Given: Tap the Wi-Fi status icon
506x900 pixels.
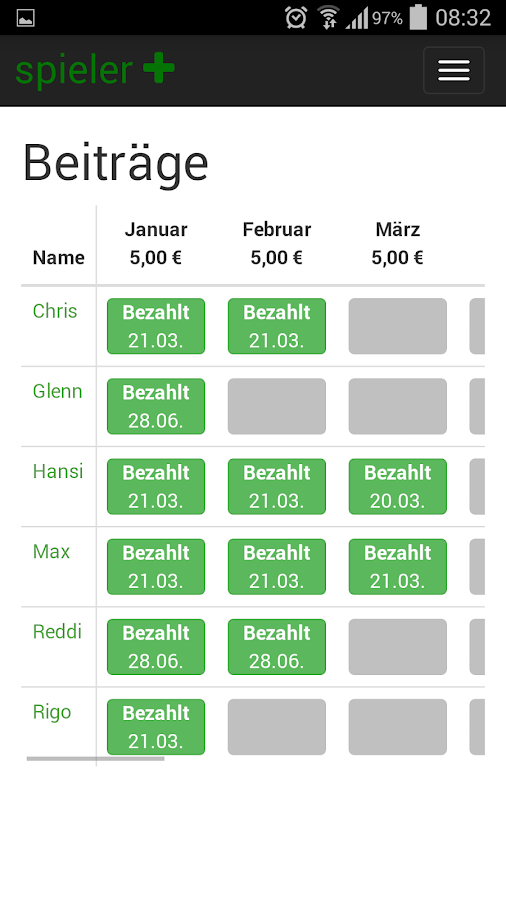Looking at the screenshot, I should click(x=328, y=18).
